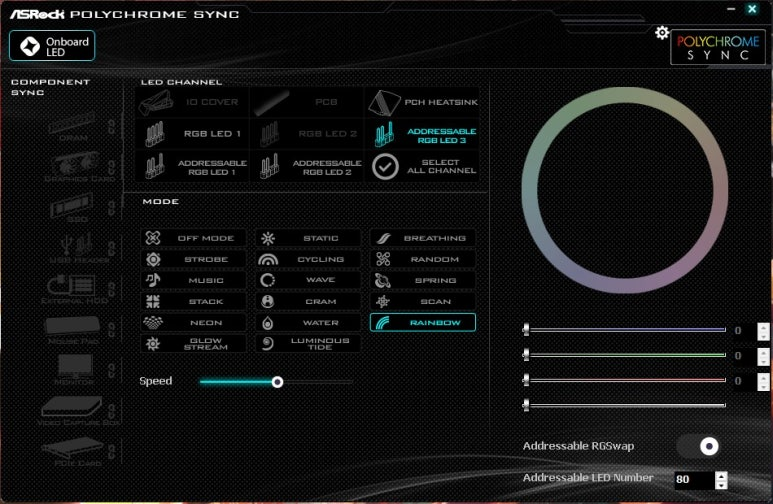773x504 pixels.
Task: Select the RGB LED 2 channel
Action: (x=307, y=134)
